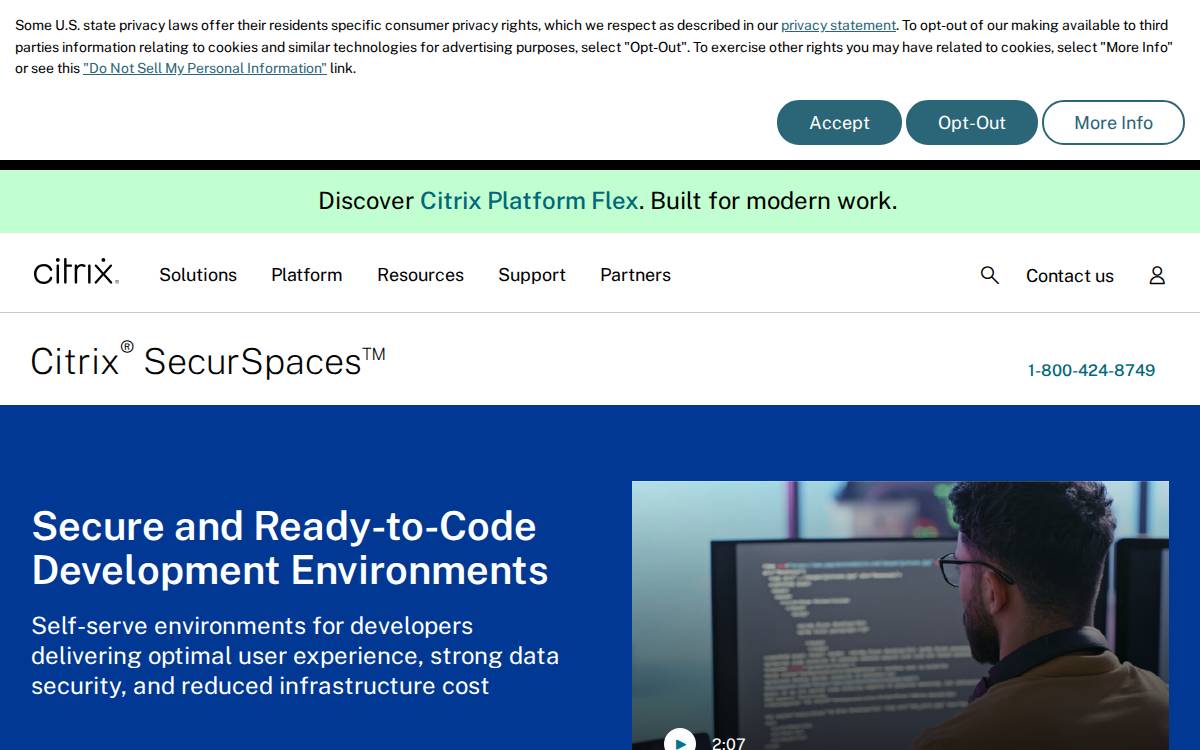Choose Opt-Out in privacy banner
This screenshot has height=750, width=1200.
[972, 122]
